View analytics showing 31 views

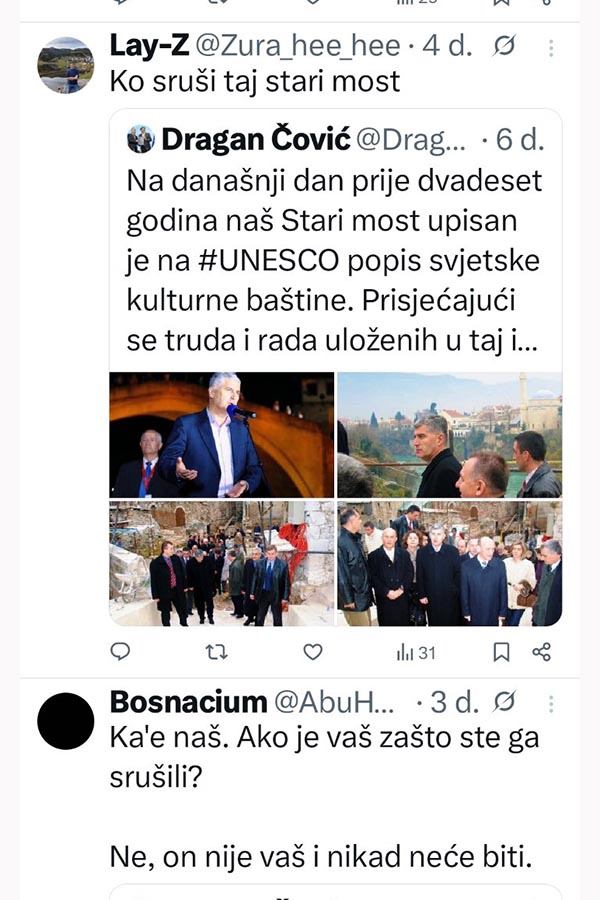(x=416, y=653)
